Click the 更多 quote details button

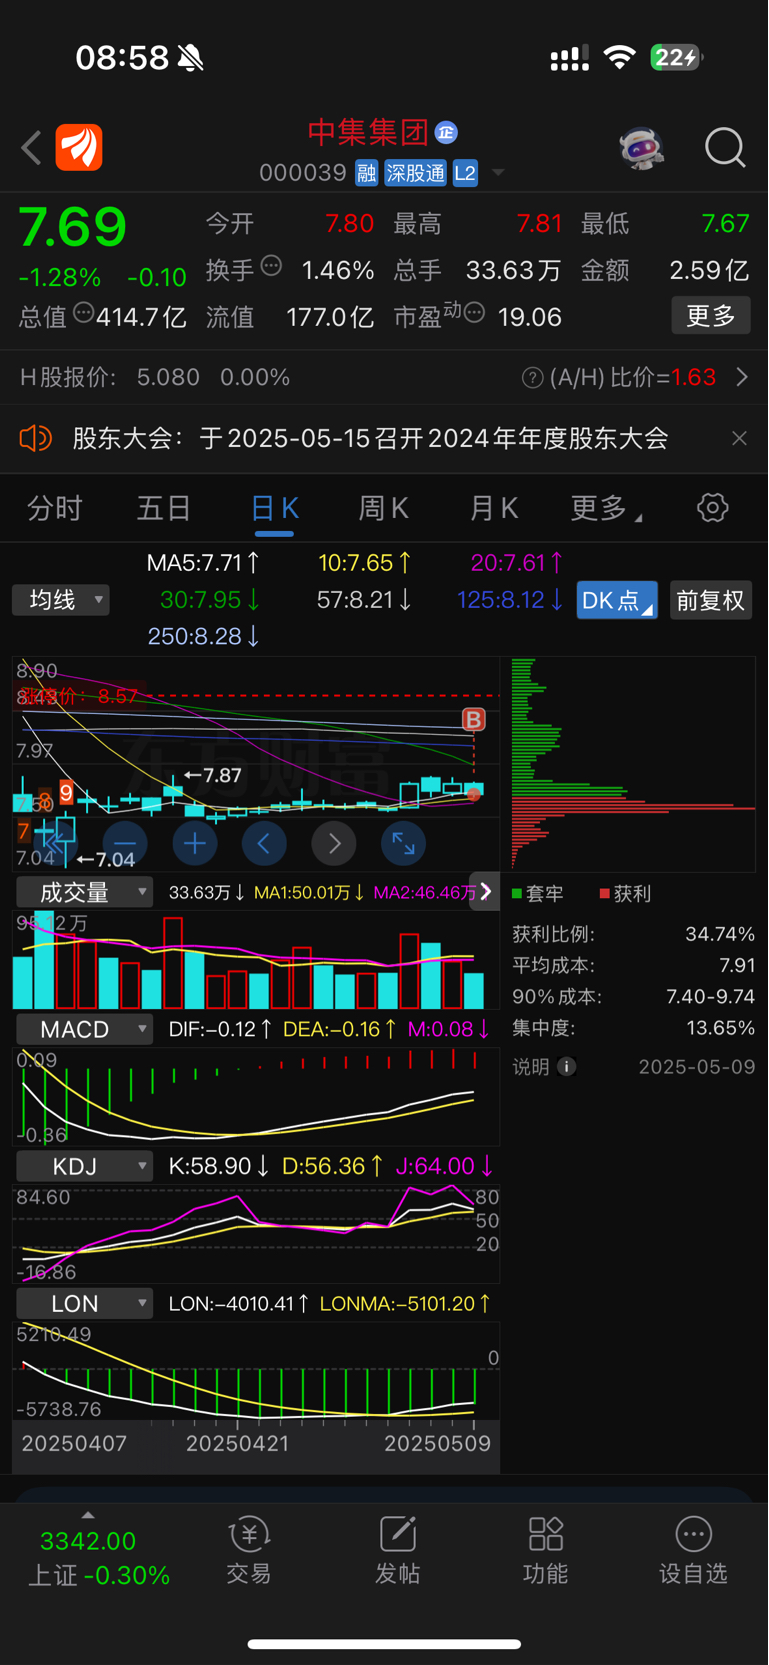click(x=711, y=316)
